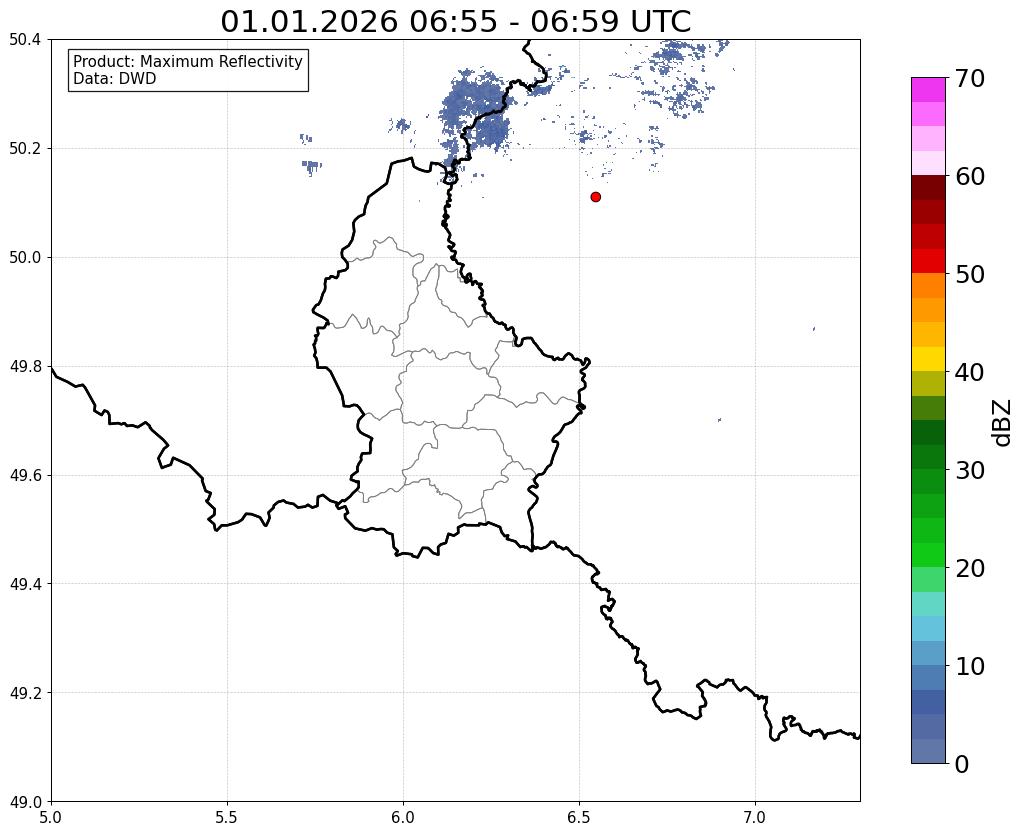The height and width of the screenshot is (834, 1023).
Task: Click the latitude label 49.4
Action: (25, 584)
